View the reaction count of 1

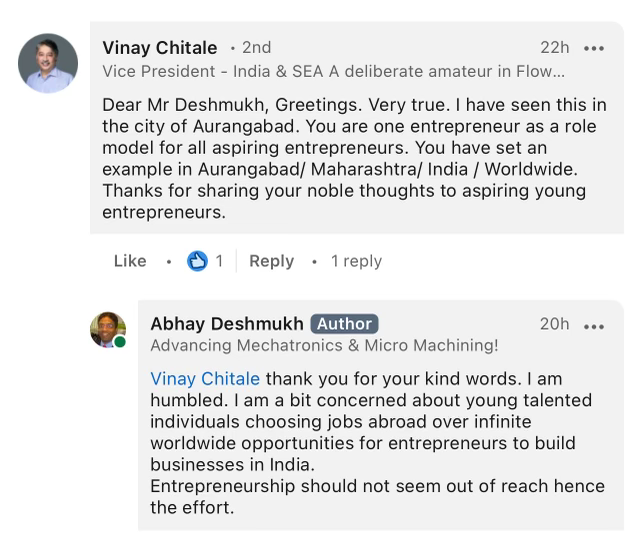219,261
